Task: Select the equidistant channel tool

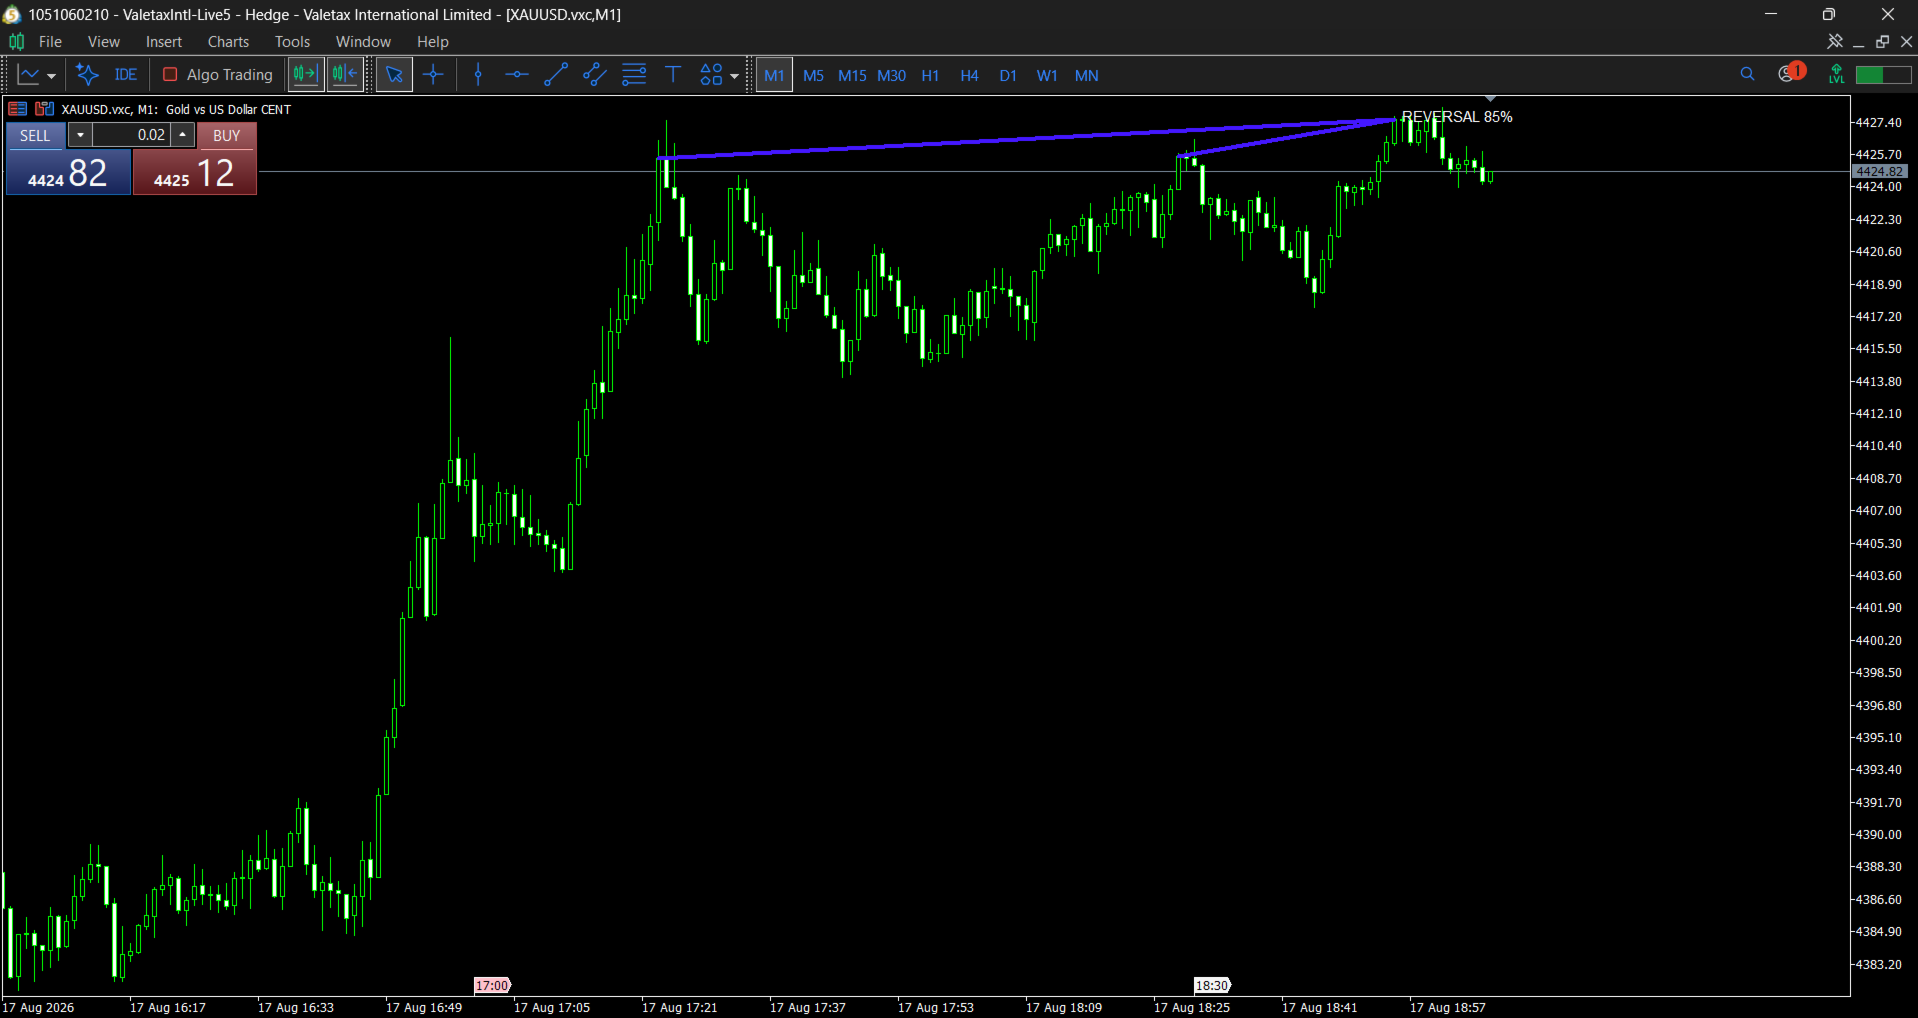Action: click(x=595, y=75)
